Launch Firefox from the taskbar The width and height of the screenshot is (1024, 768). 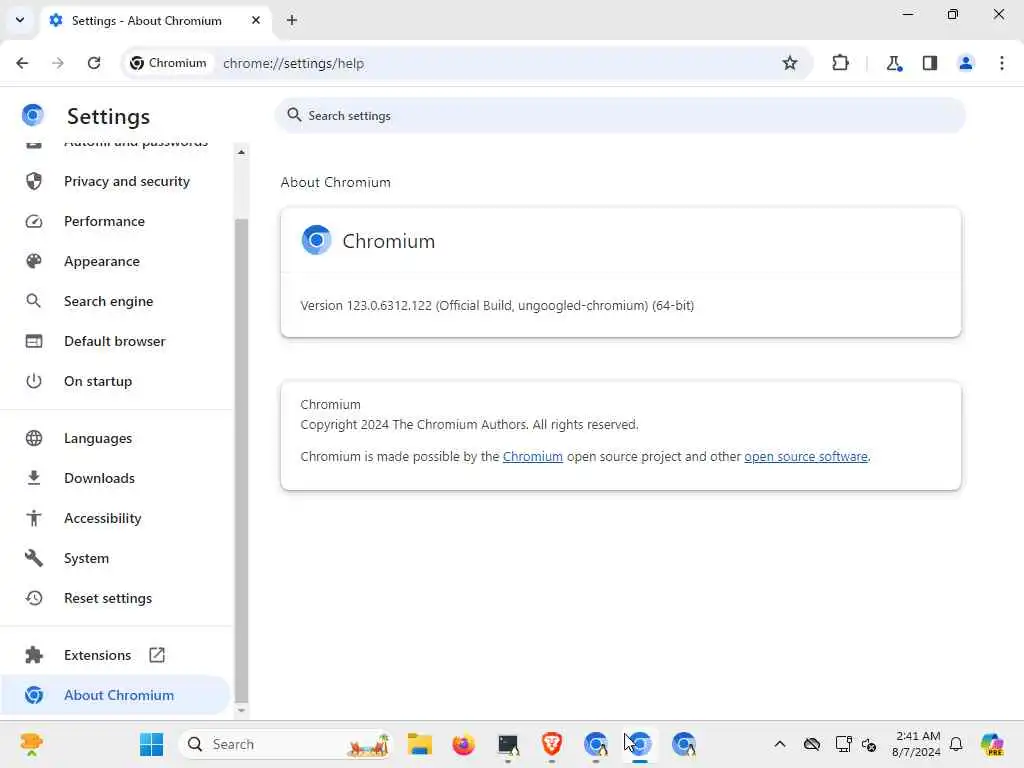pos(463,744)
